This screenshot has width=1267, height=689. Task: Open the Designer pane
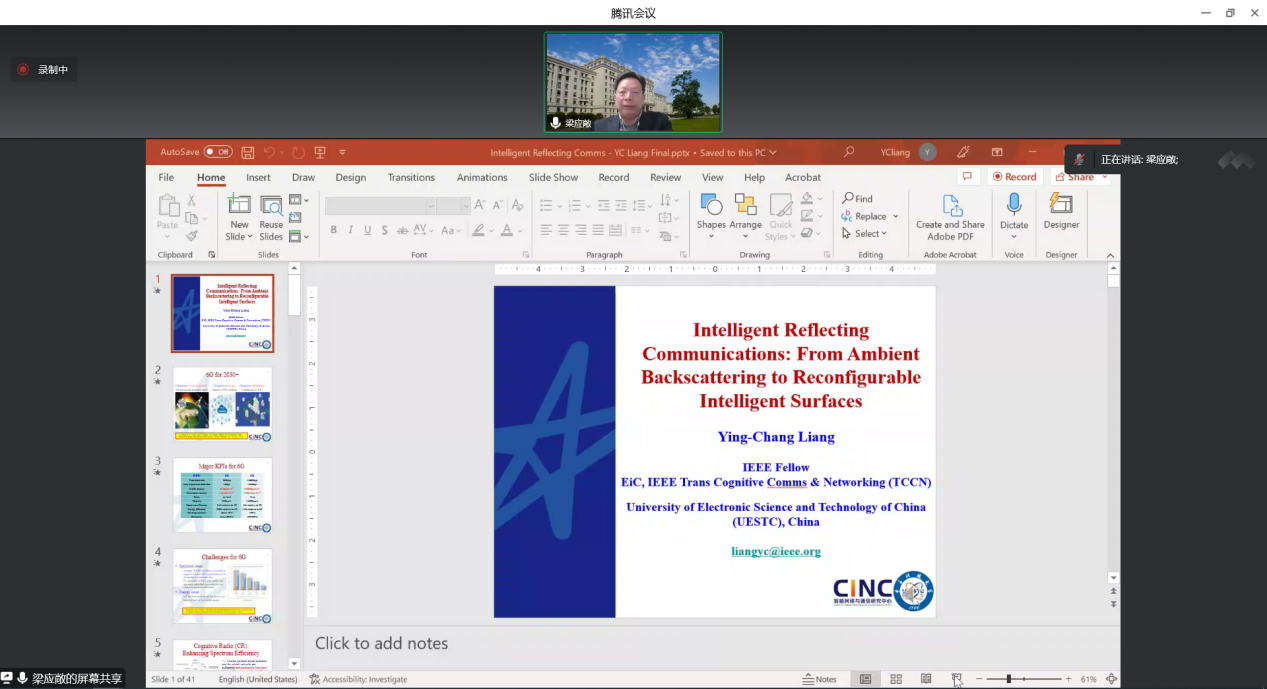[1061, 212]
